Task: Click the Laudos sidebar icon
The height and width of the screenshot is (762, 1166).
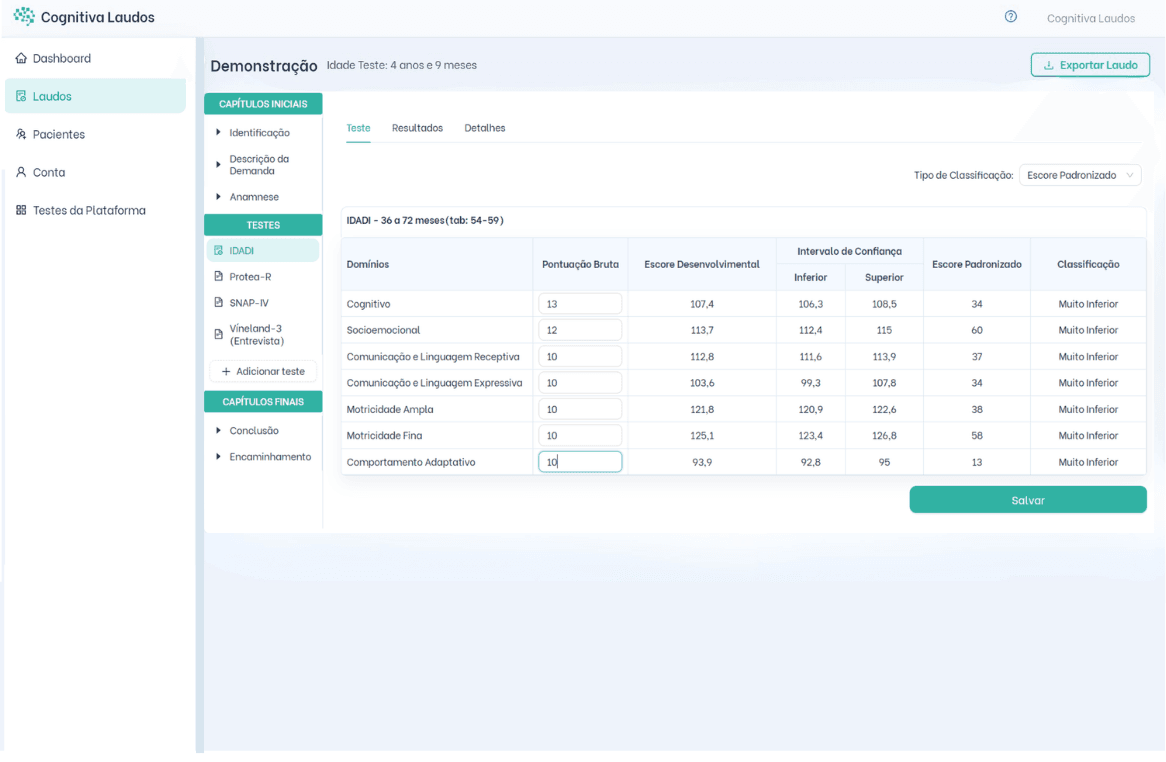Action: 21,96
